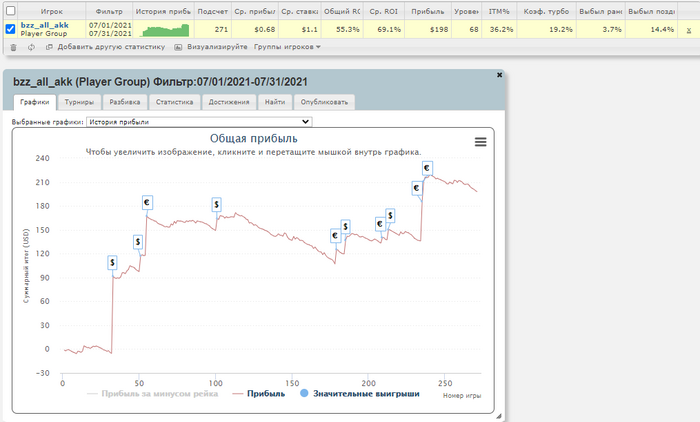Image resolution: width=700 pixels, height=422 pixels.
Task: Sort by the Фильтр column header
Action: point(109,11)
